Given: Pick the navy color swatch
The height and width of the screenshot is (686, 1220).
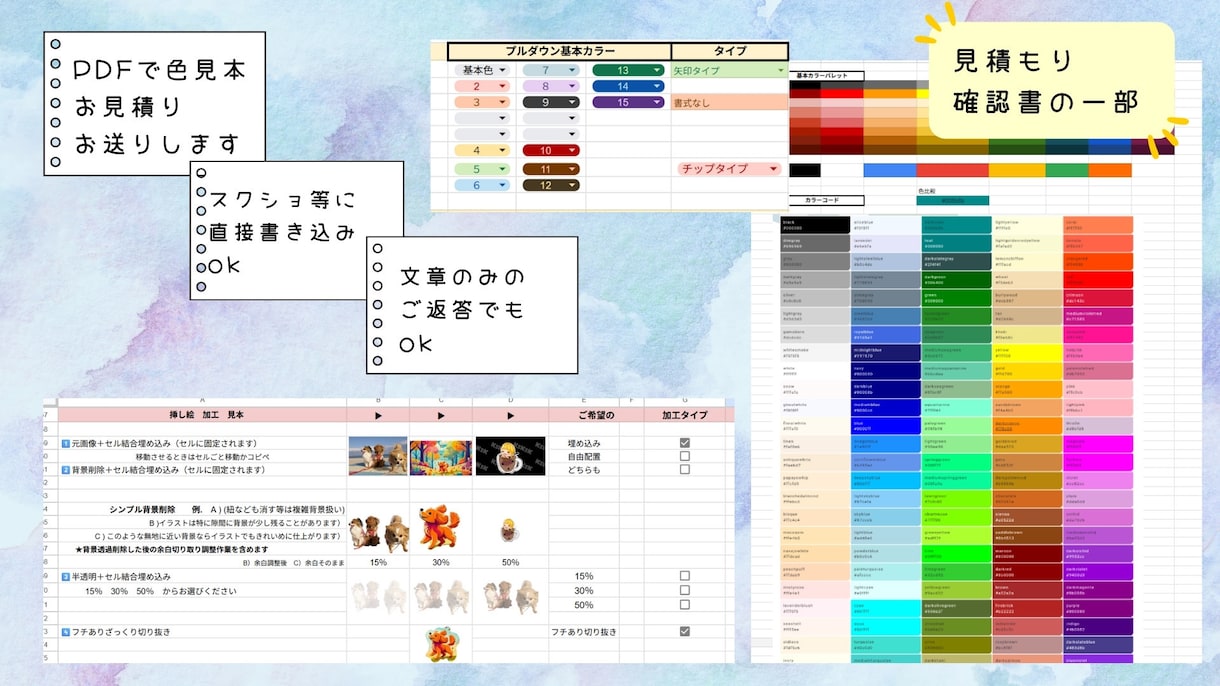Looking at the screenshot, I should [x=885, y=371].
